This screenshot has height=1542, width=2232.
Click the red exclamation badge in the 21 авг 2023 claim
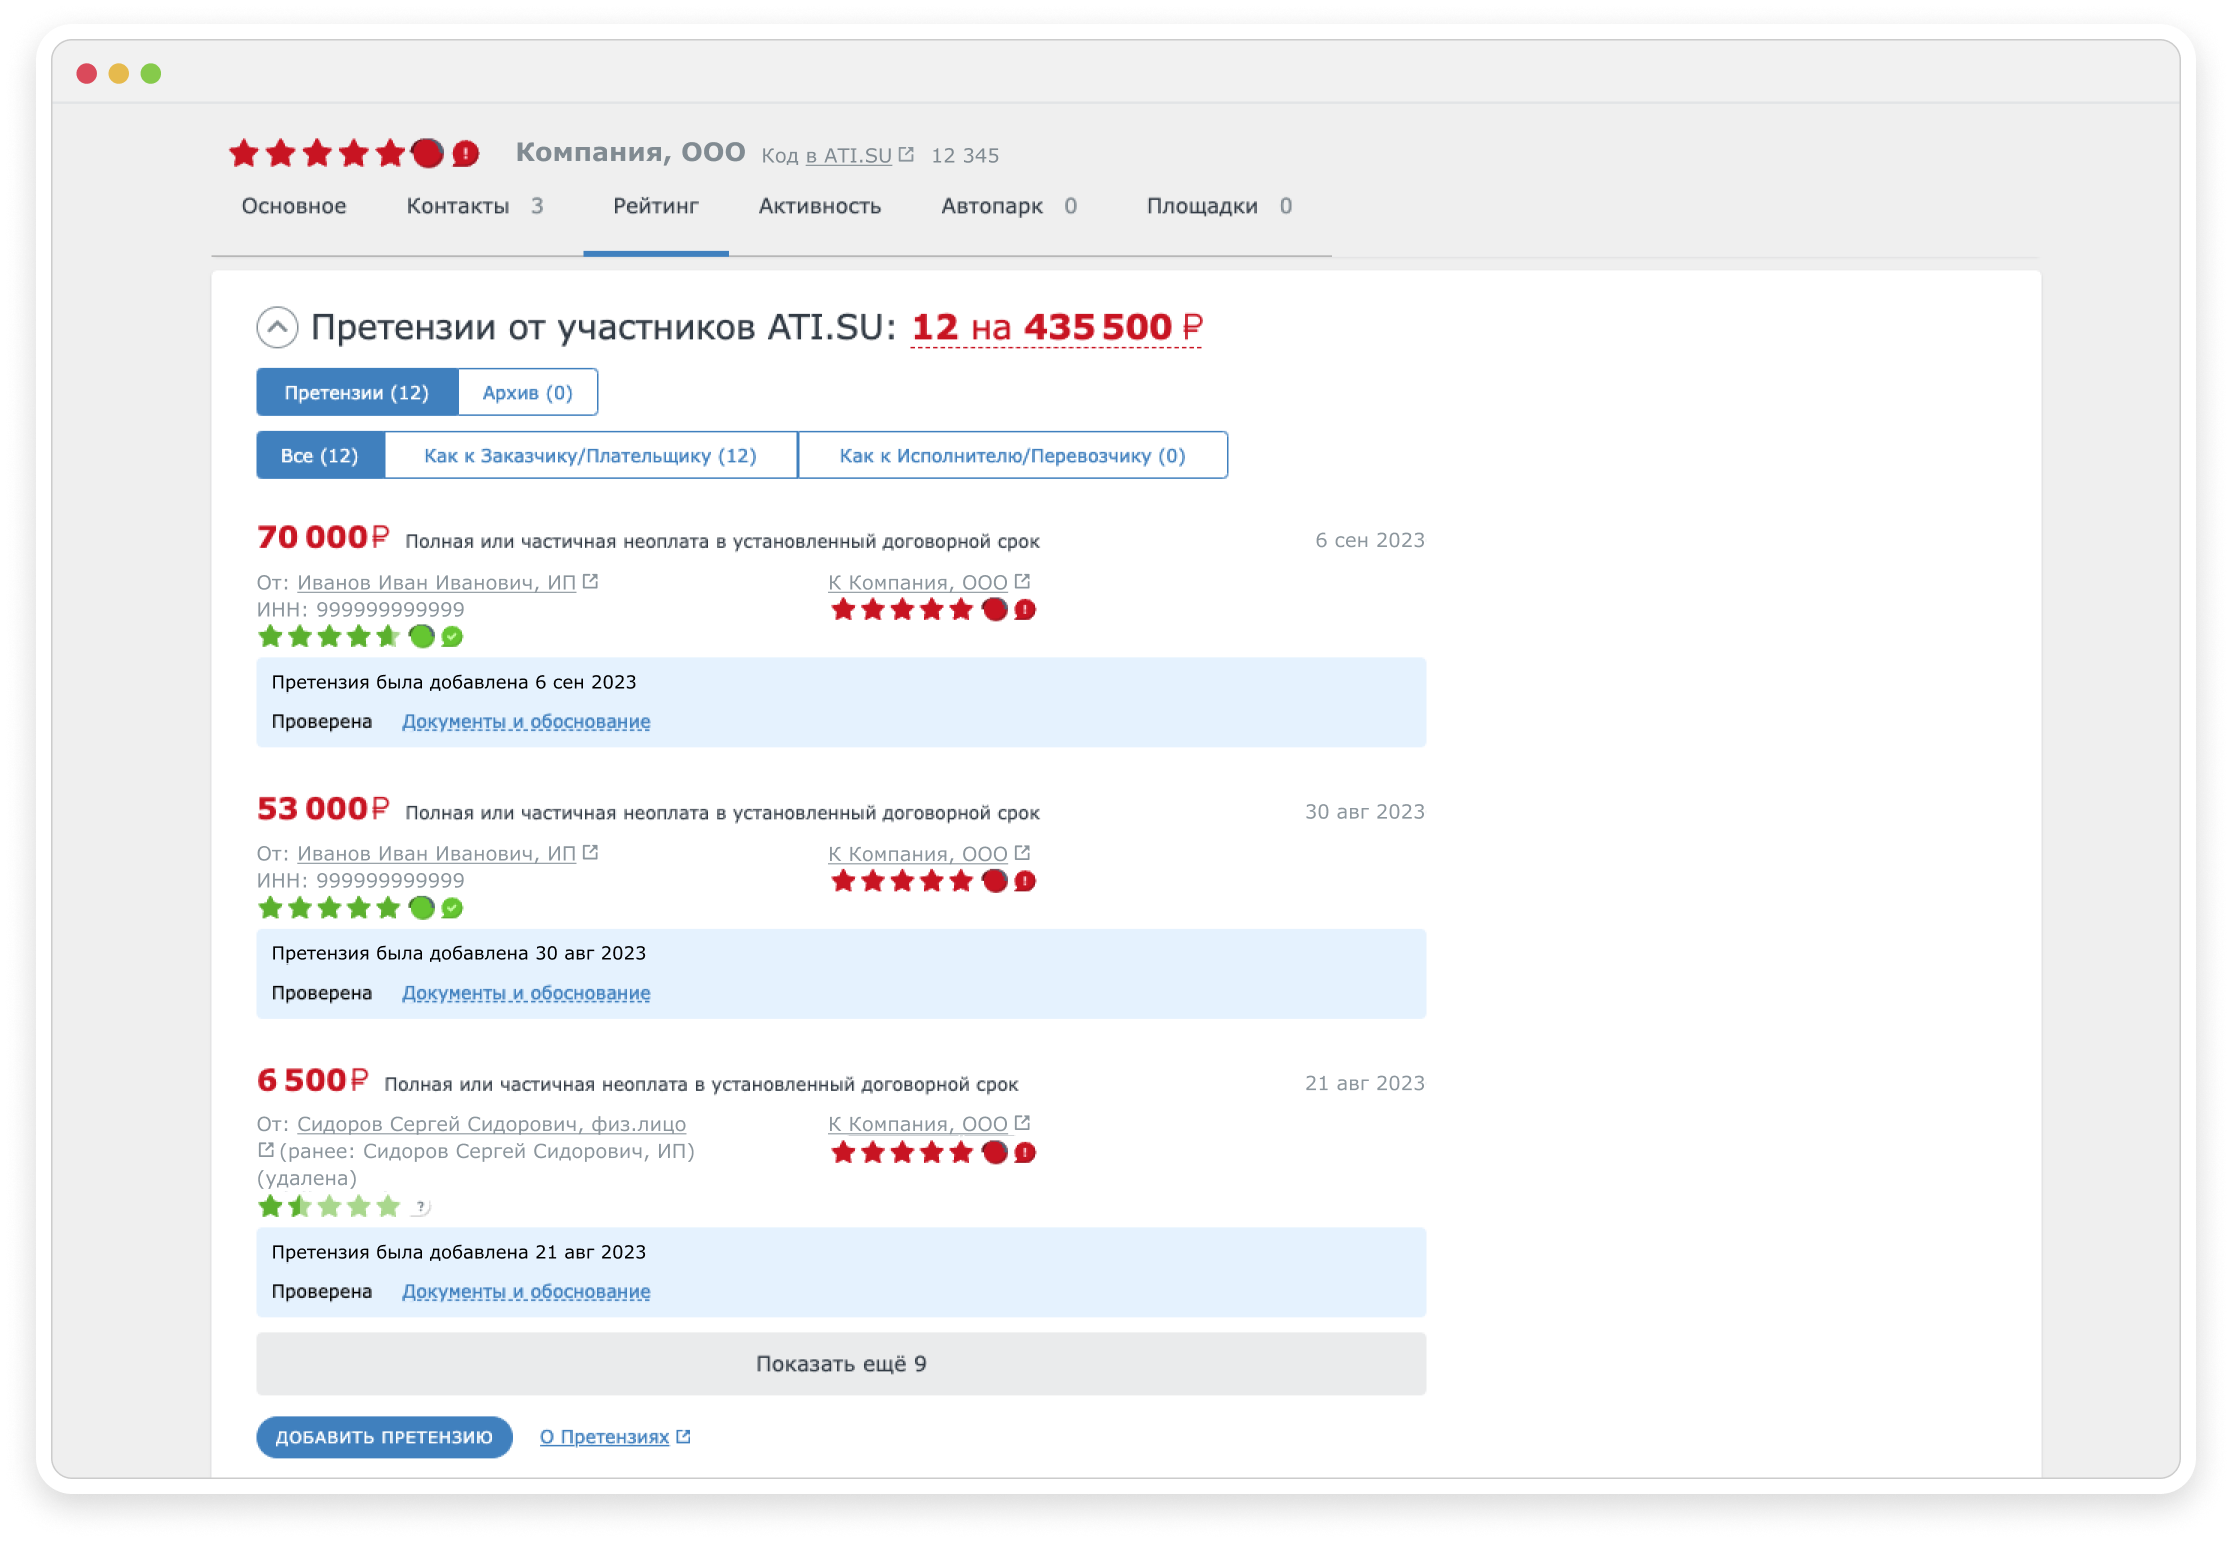(x=1025, y=1153)
